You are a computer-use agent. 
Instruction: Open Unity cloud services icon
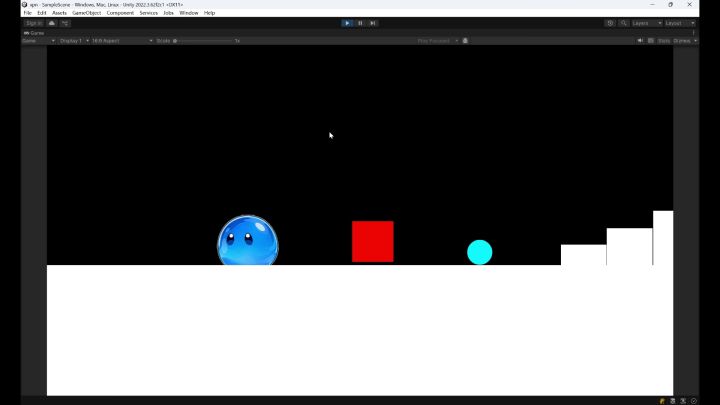[x=51, y=23]
